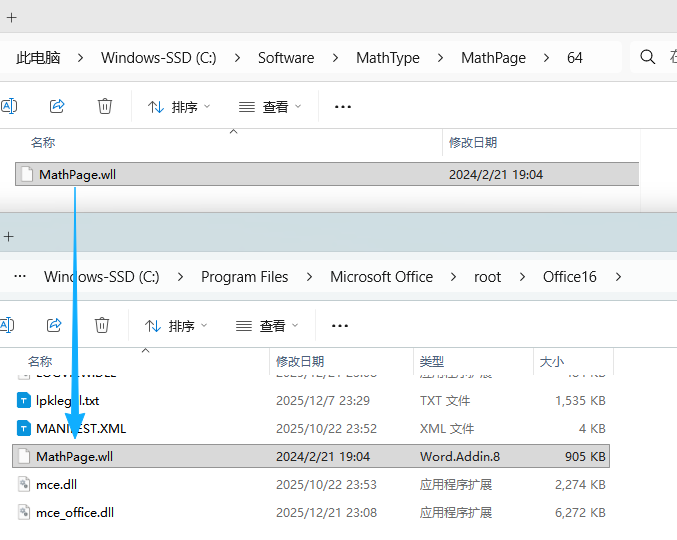The height and width of the screenshot is (540, 677).
Task: Expand chevron after MathType breadcrumb
Action: tap(440, 57)
